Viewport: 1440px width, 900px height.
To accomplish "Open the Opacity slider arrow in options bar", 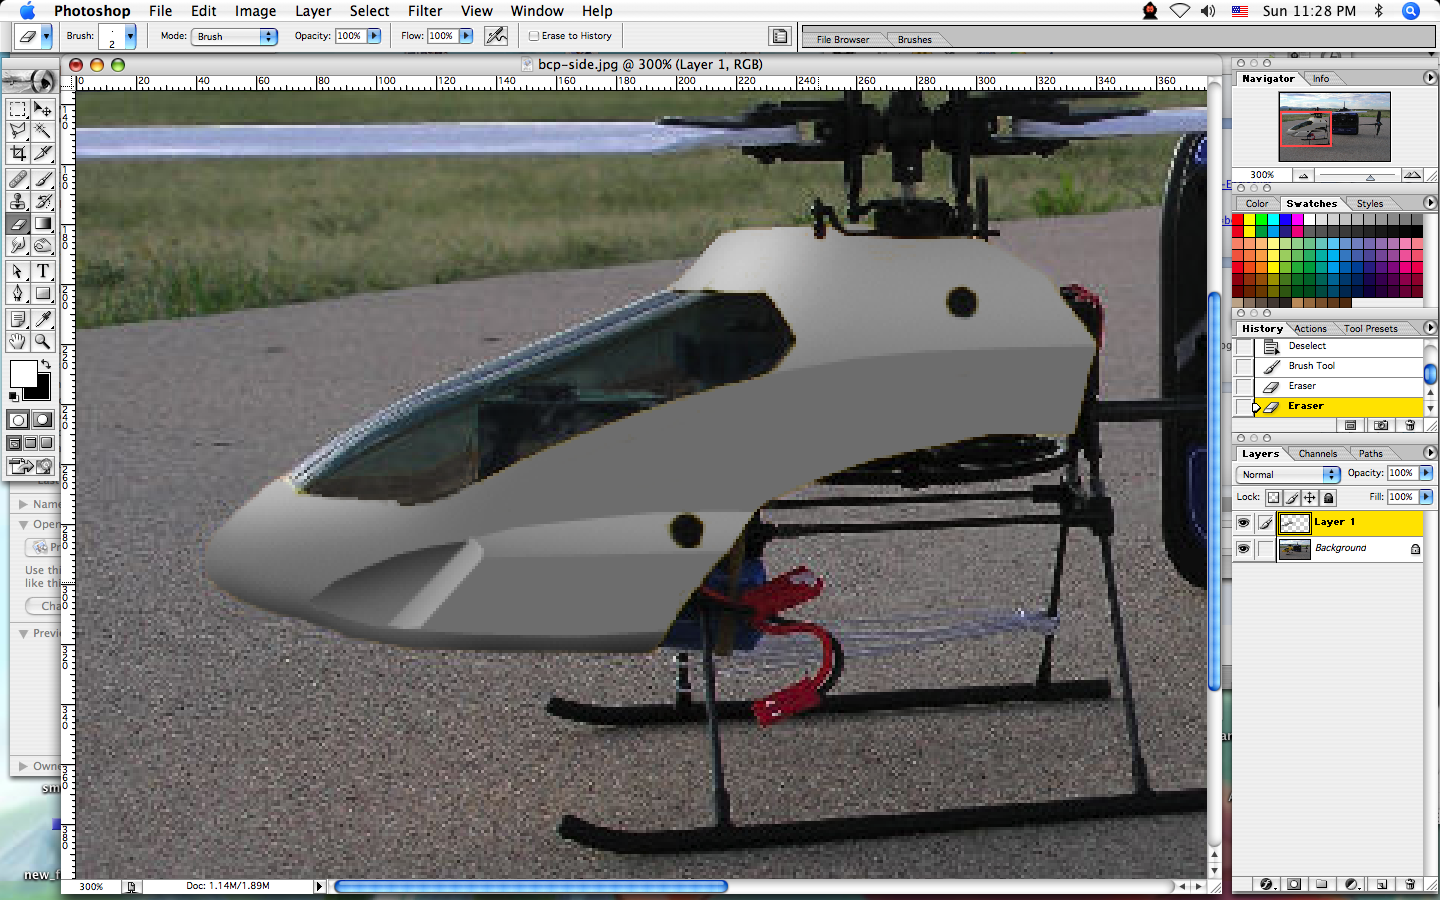I will pos(375,36).
